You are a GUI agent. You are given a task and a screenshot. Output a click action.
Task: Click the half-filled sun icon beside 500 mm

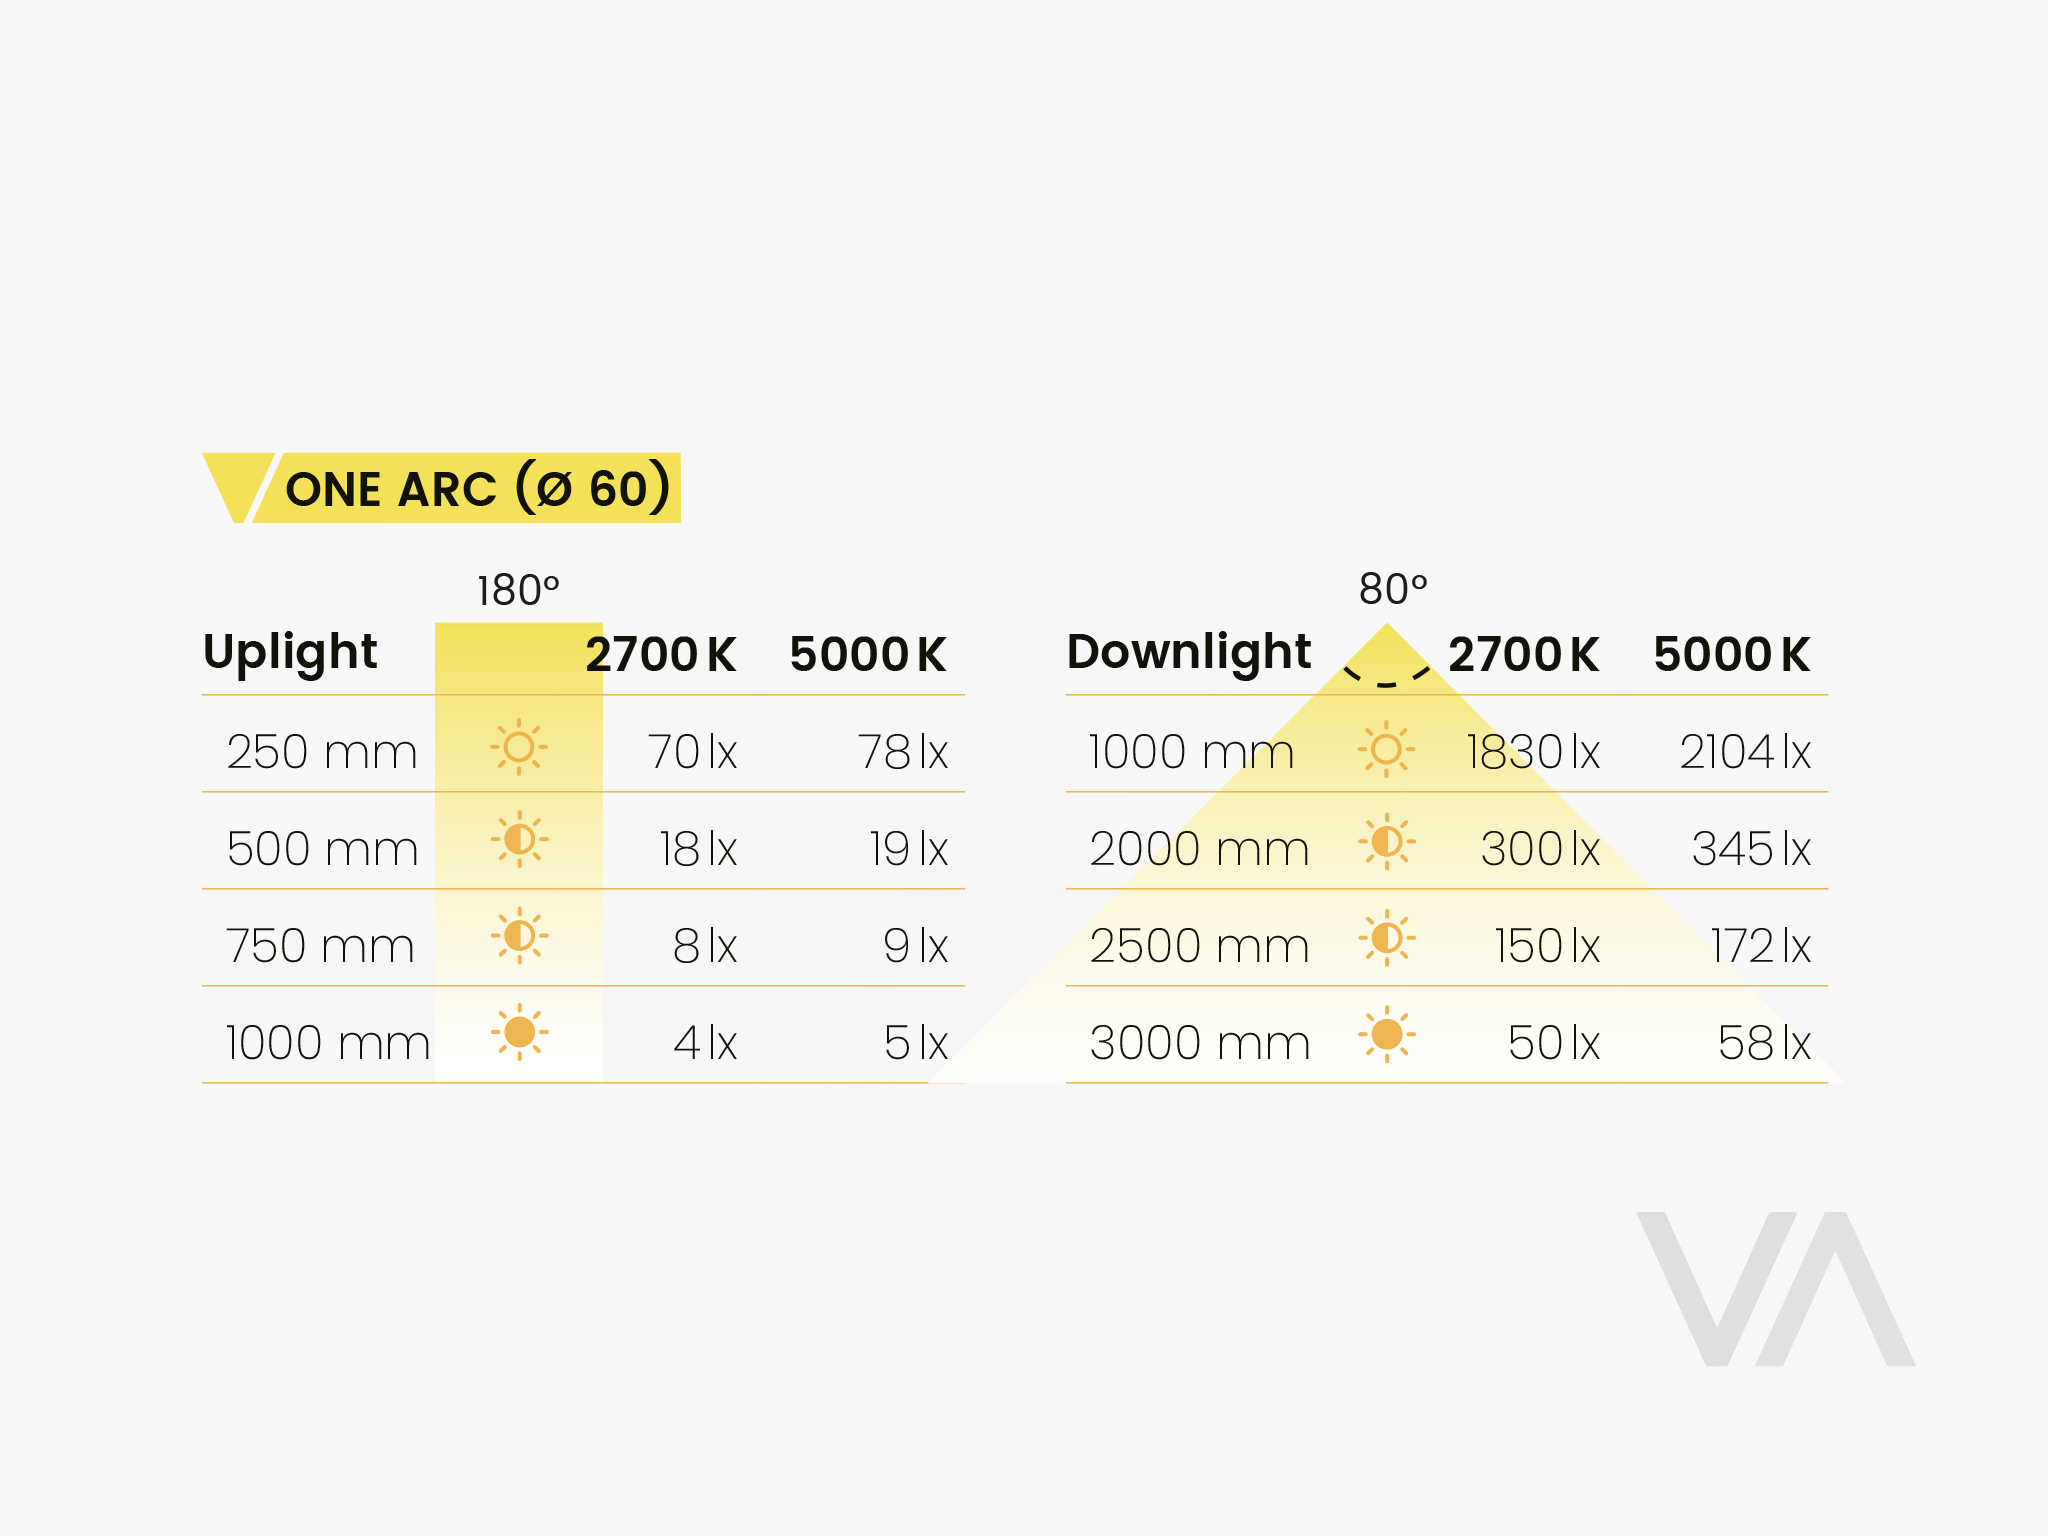coord(519,839)
